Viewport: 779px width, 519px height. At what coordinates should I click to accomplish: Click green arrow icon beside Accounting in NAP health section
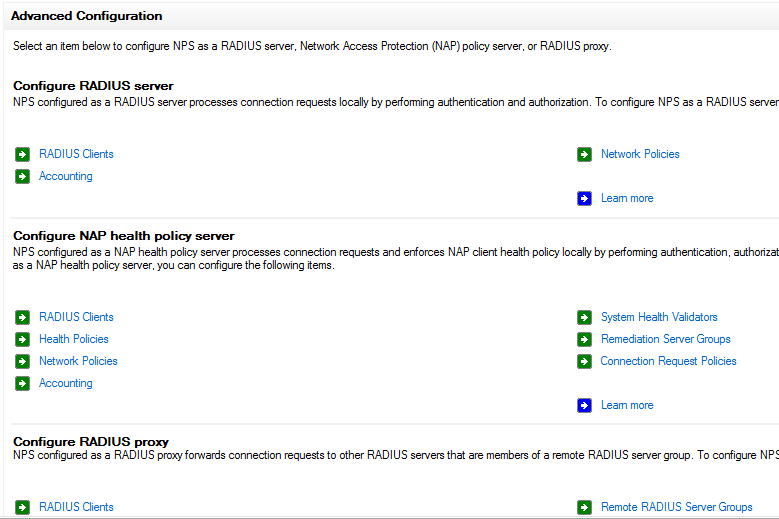[x=22, y=383]
